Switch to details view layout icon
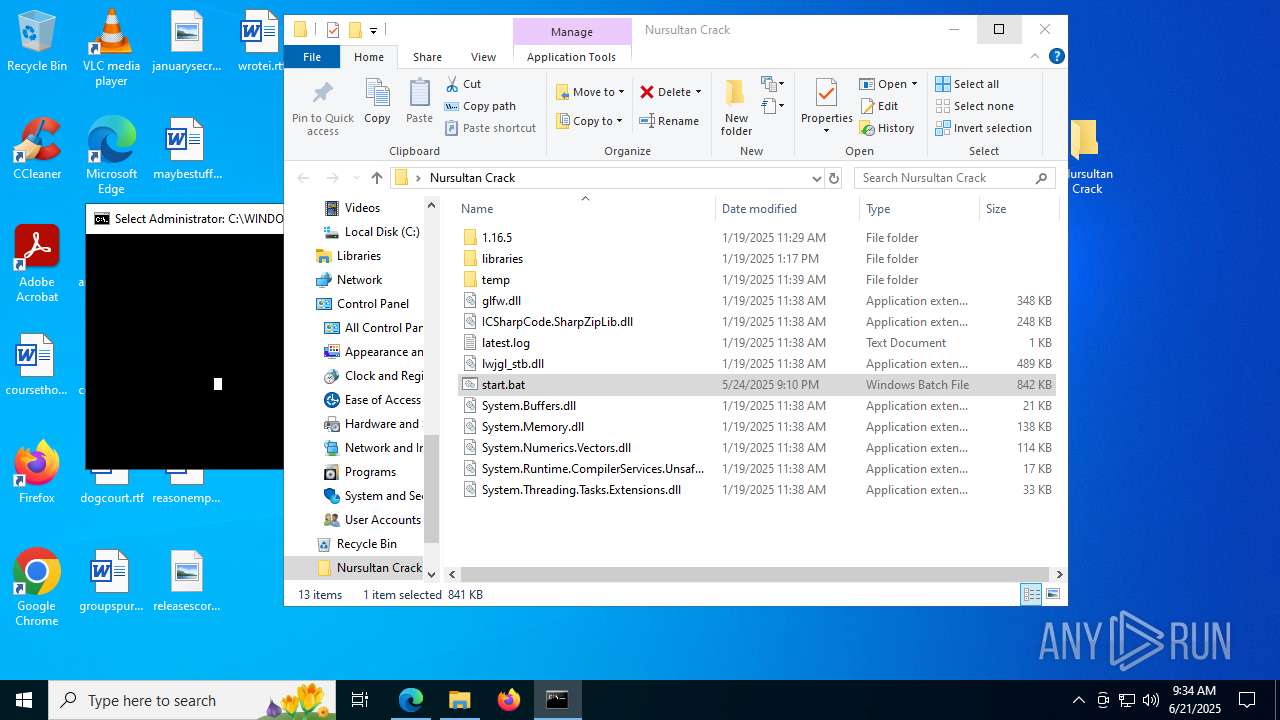1280x720 pixels. (1031, 595)
